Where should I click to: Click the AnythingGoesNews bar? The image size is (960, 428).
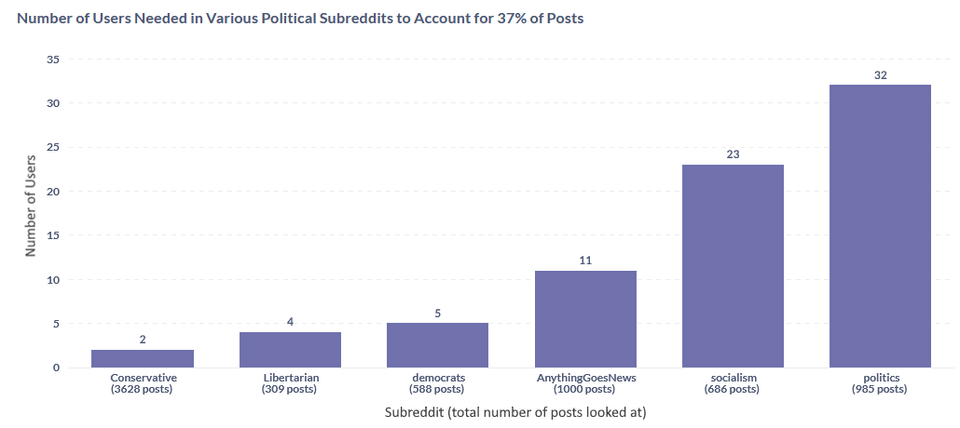coord(585,319)
